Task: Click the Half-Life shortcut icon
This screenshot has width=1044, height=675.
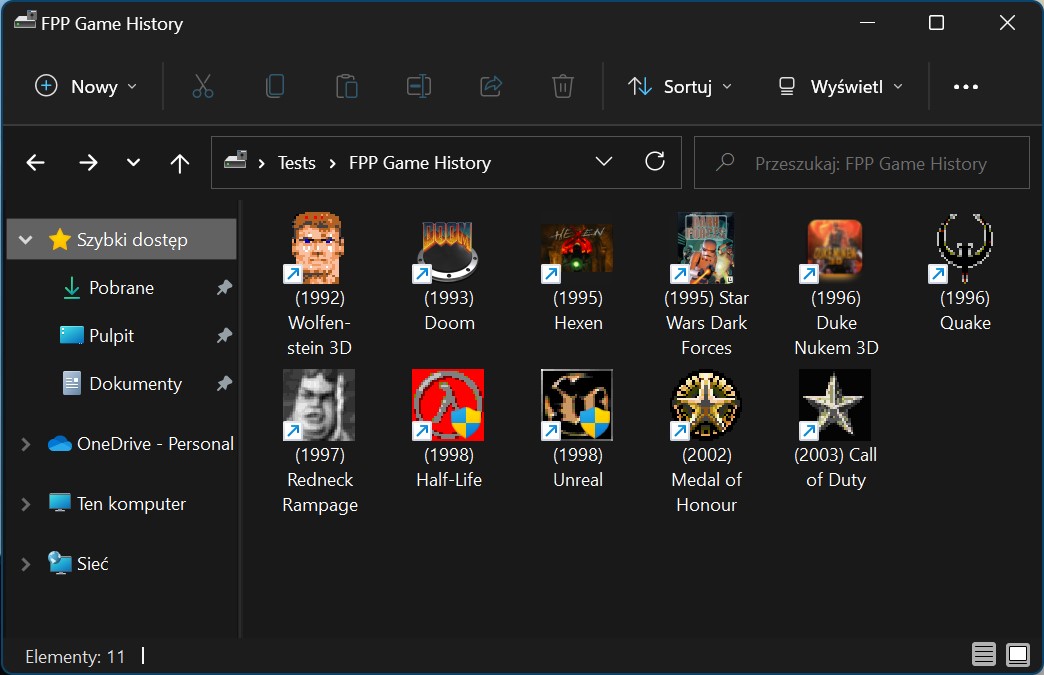Action: (x=448, y=404)
